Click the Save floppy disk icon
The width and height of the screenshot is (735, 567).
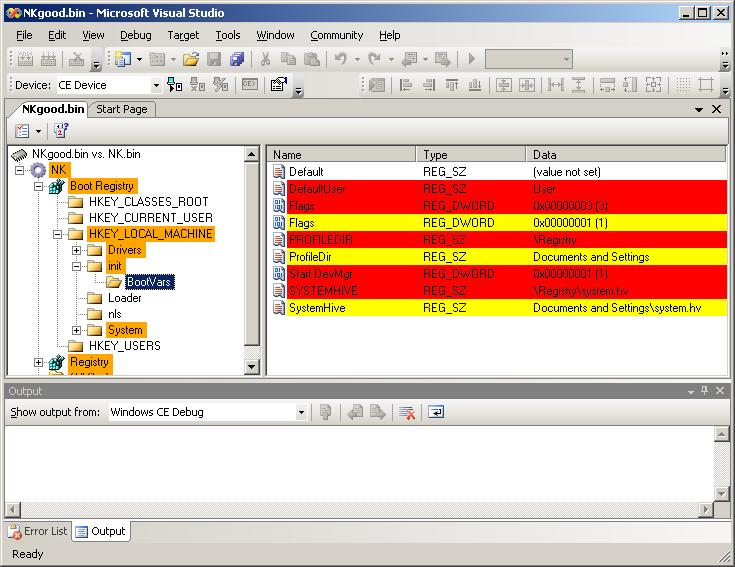[x=214, y=59]
